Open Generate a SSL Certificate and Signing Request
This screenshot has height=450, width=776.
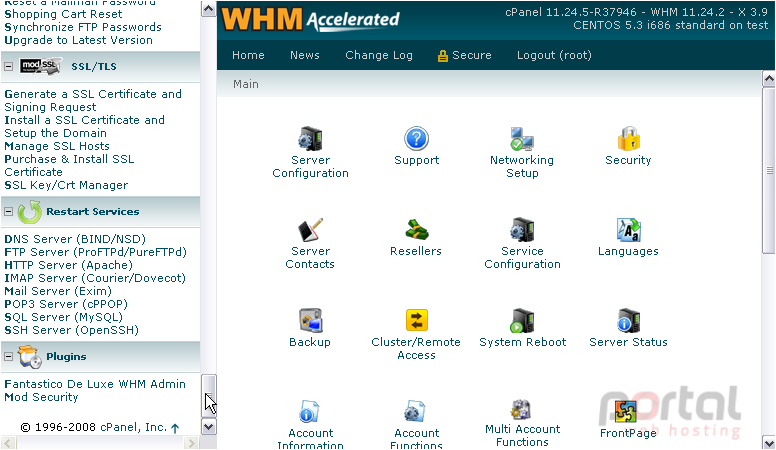93,100
